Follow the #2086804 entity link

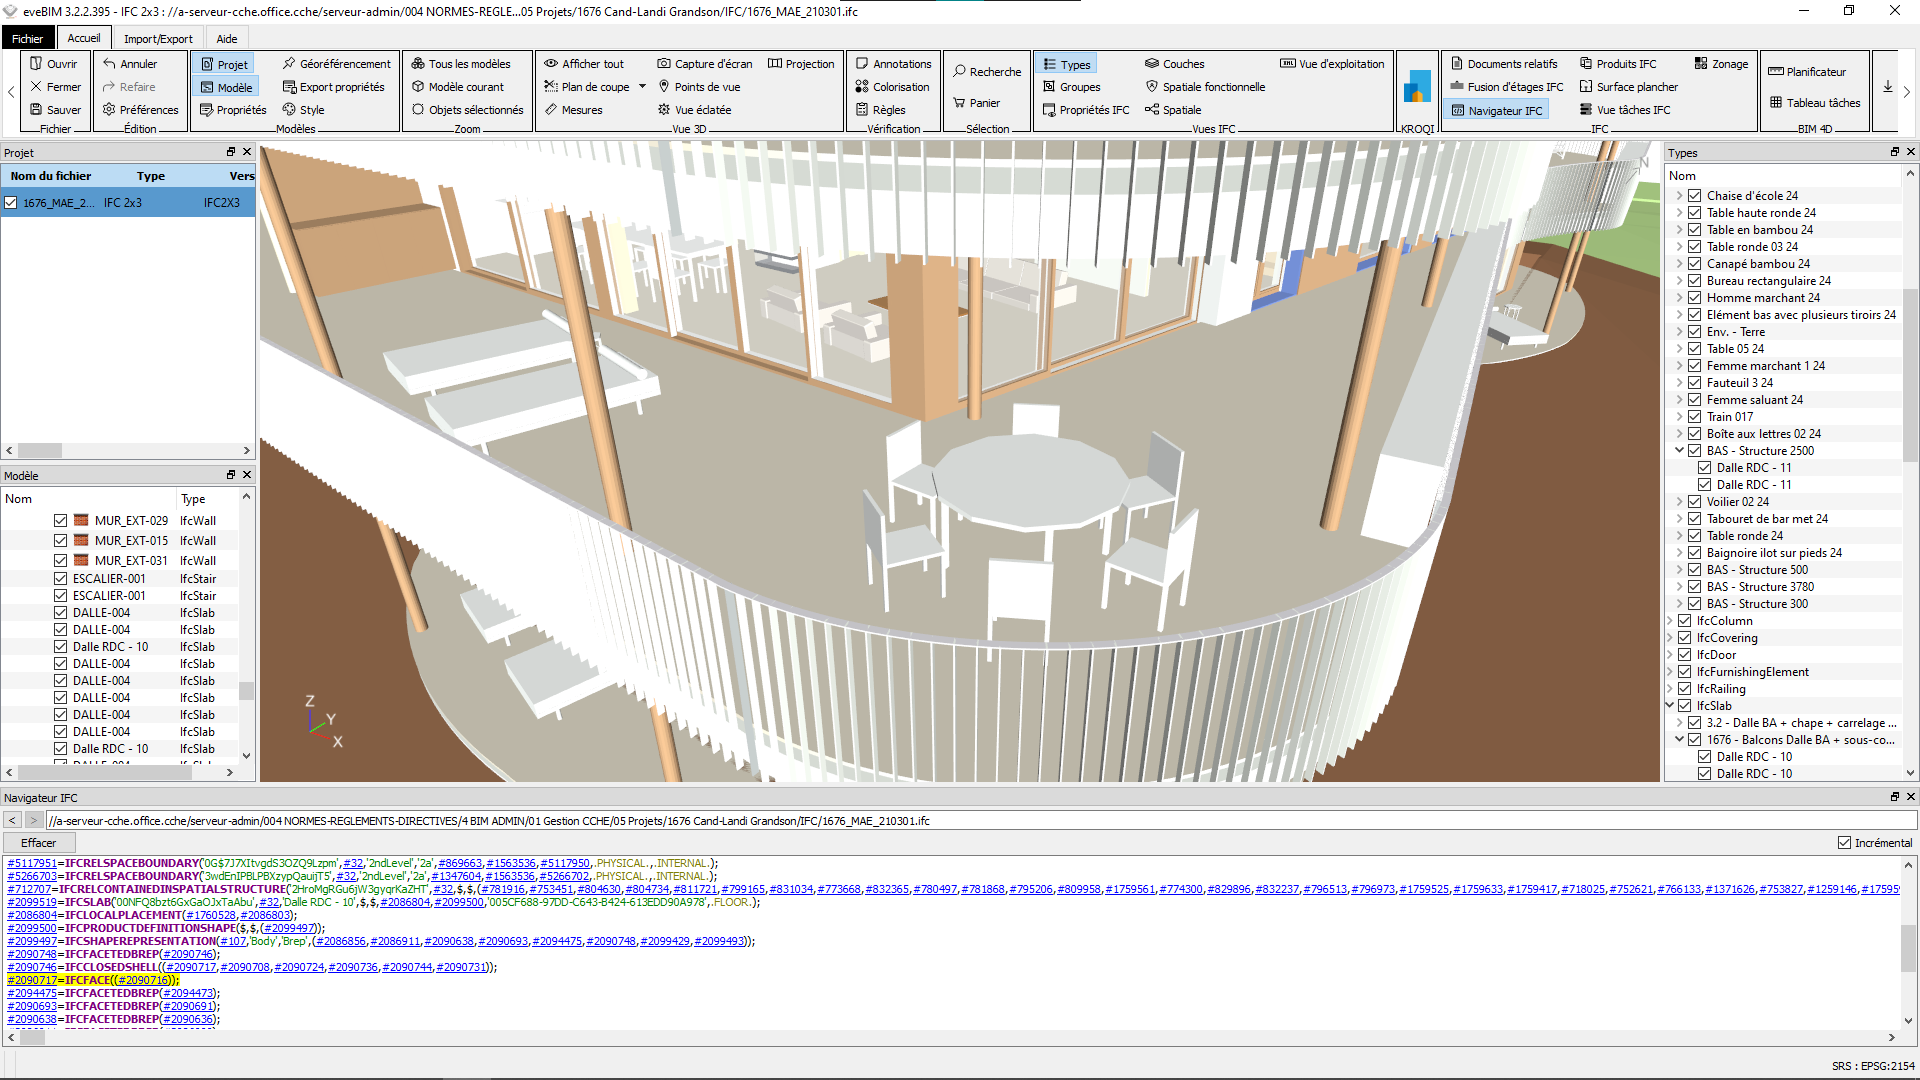32,915
